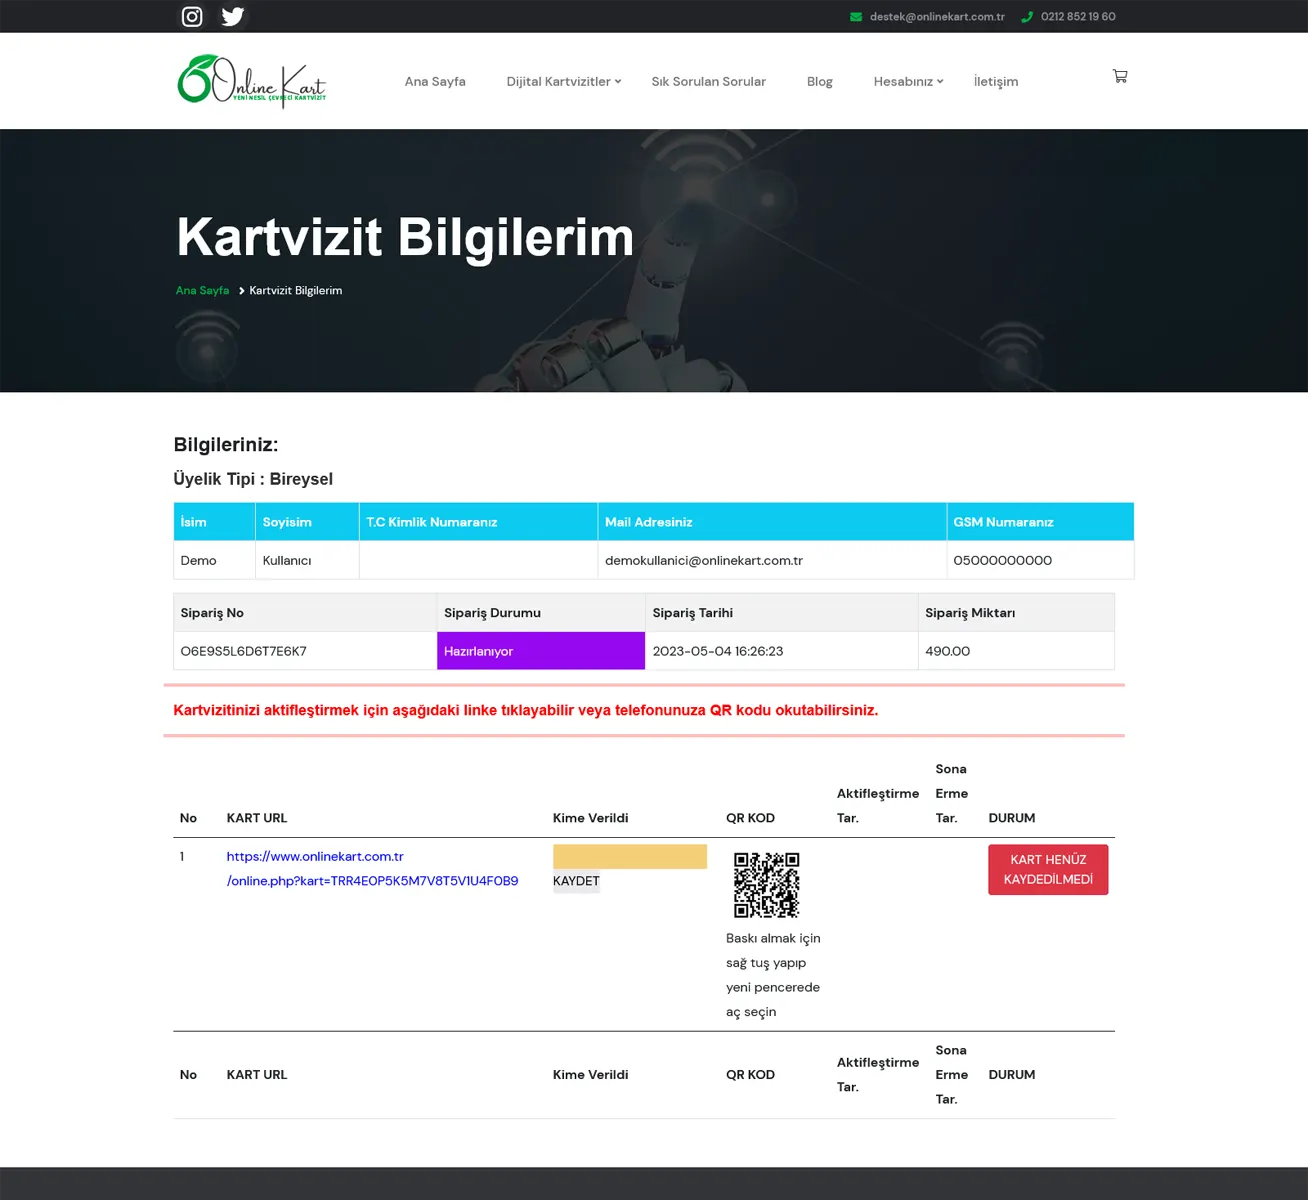Click the Üyelik Tipi : Bireysel text

tap(253, 479)
